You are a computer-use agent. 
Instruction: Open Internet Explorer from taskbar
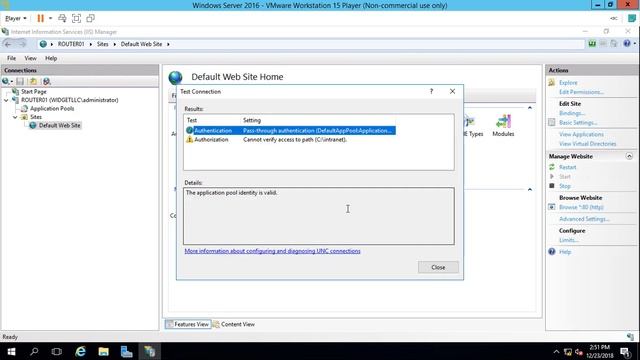pos(80,351)
